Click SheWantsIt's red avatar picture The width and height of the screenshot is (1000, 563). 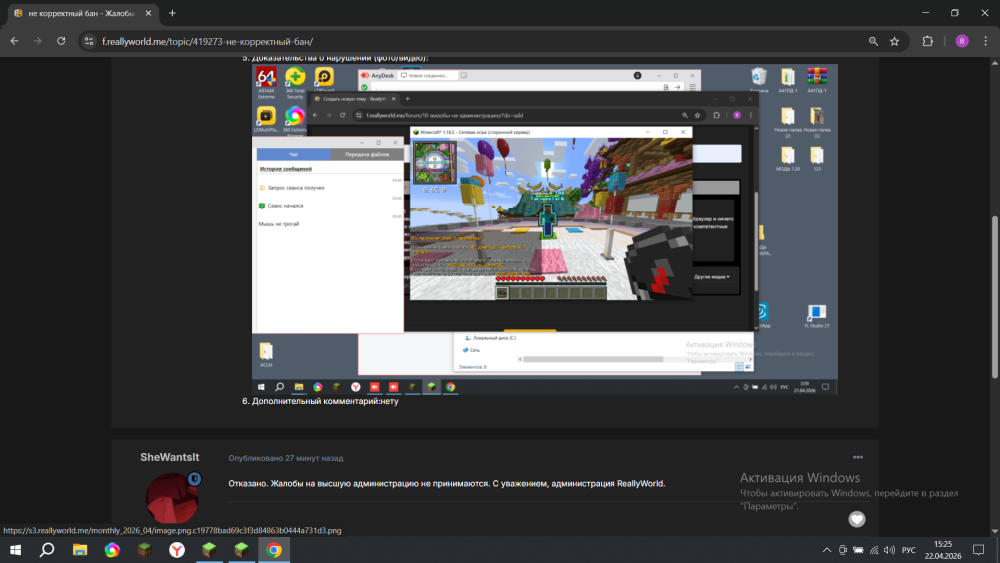[x=171, y=499]
